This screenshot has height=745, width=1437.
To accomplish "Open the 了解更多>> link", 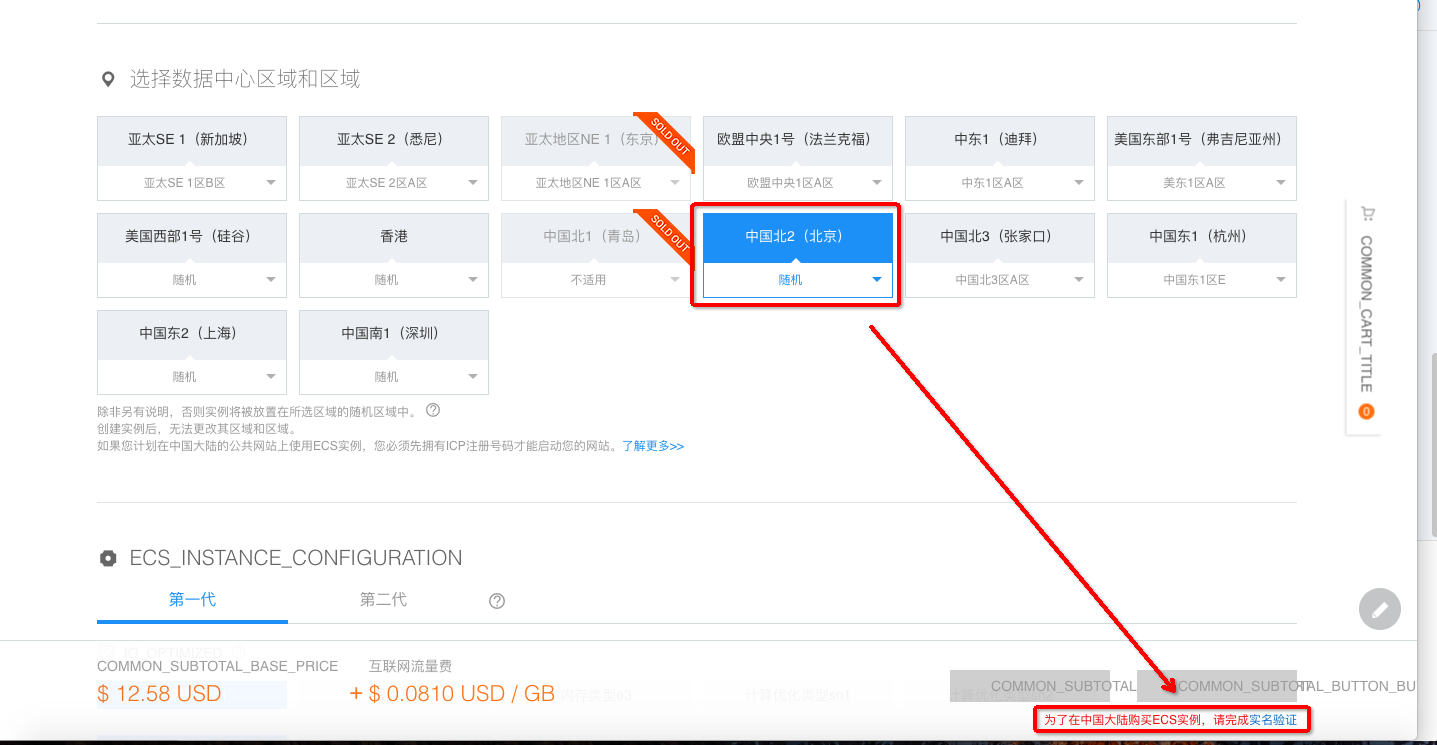I will [x=653, y=446].
